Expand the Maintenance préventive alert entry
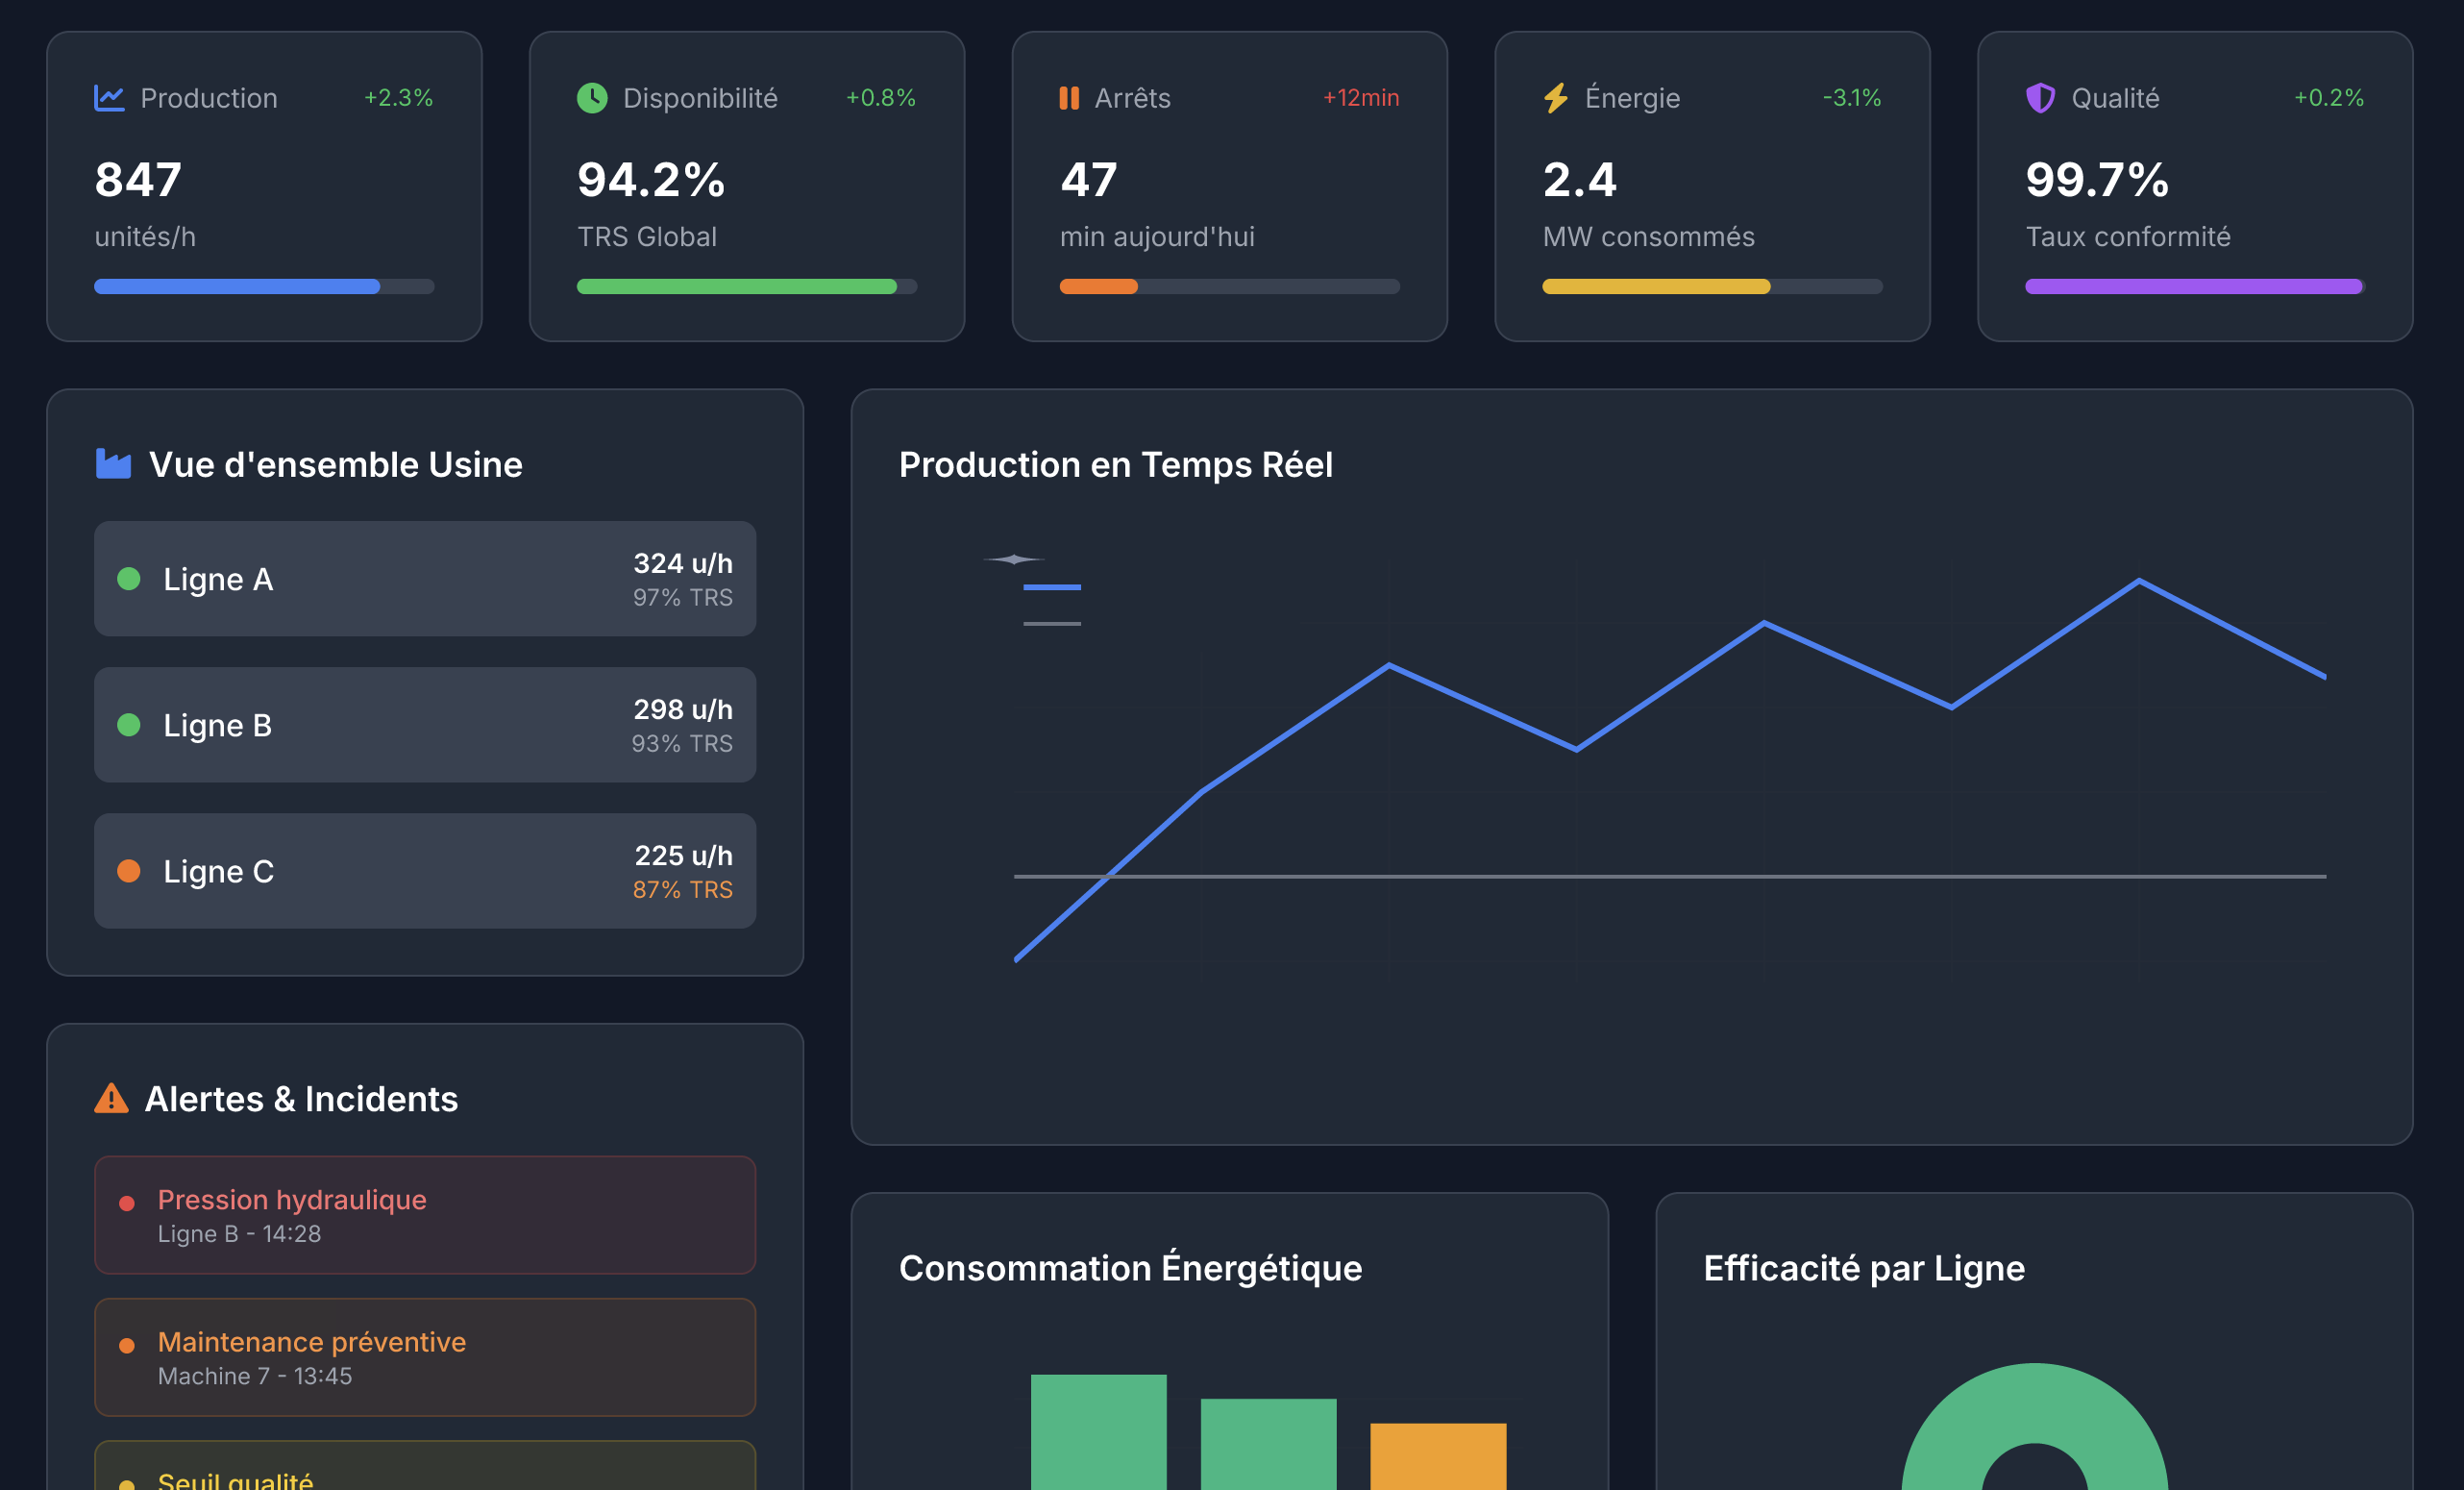The image size is (2464, 1490). click(424, 1357)
